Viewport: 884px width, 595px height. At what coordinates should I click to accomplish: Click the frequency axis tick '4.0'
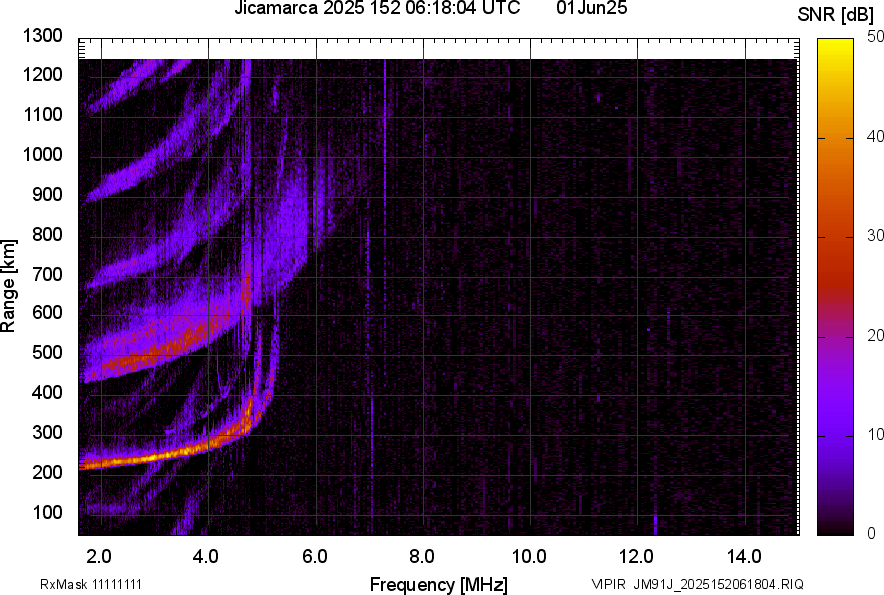pos(205,557)
